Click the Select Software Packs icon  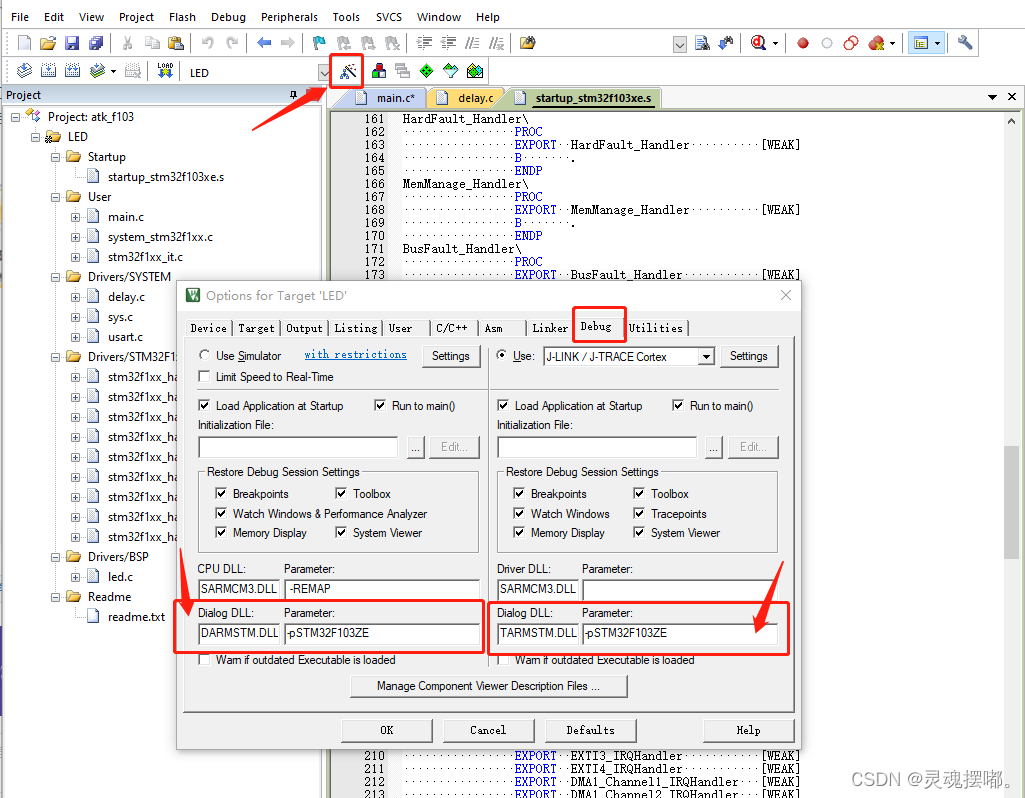[450, 71]
